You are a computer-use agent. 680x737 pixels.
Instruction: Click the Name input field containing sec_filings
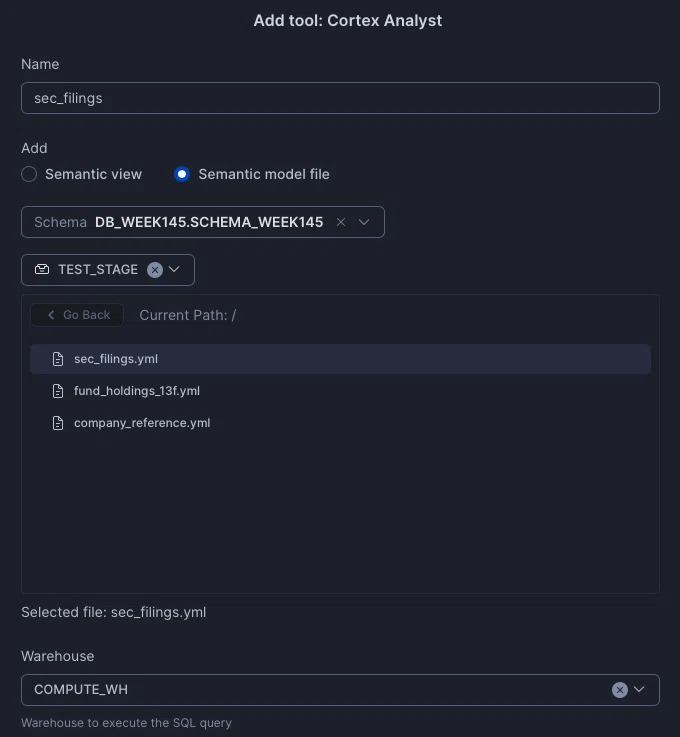coord(340,98)
